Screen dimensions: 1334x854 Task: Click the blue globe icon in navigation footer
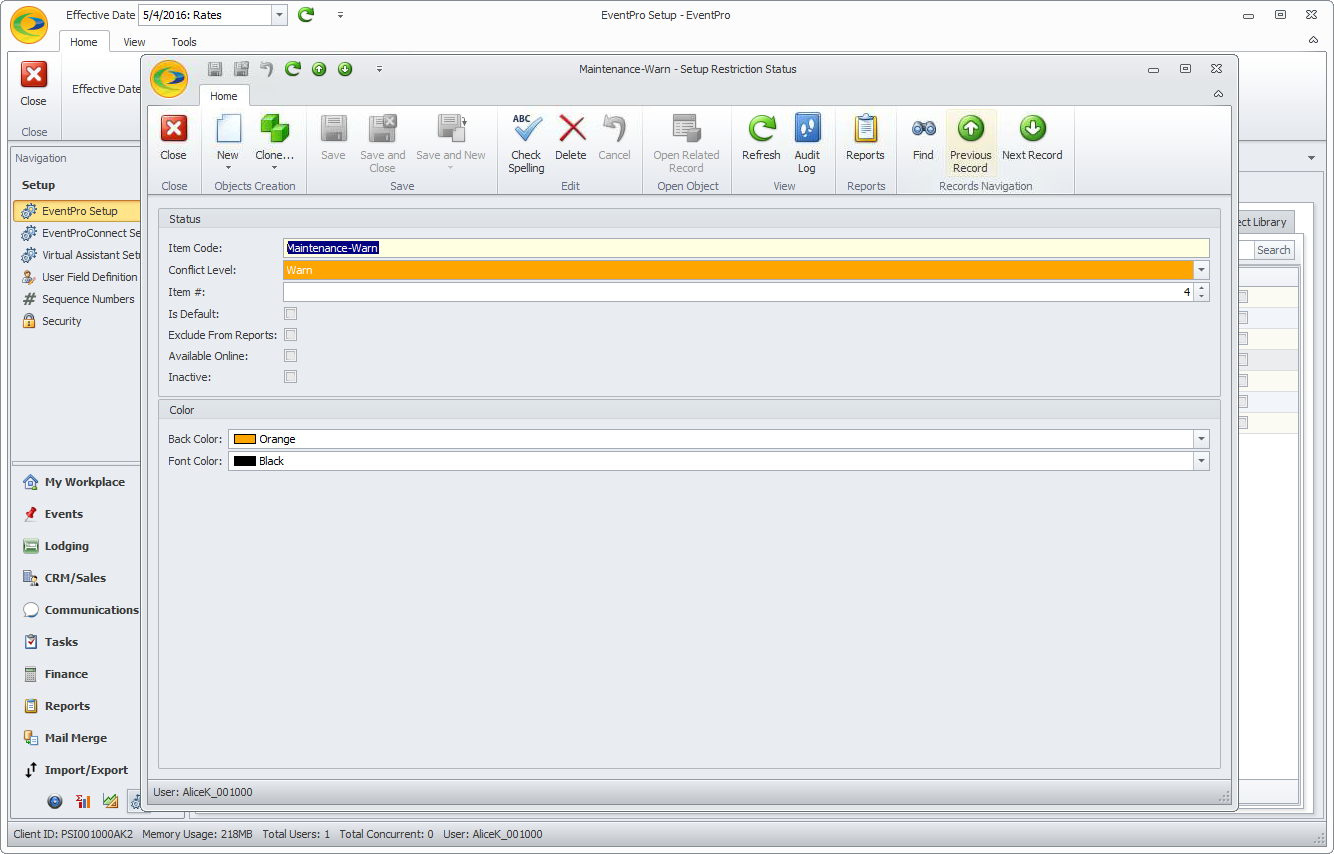(x=55, y=802)
